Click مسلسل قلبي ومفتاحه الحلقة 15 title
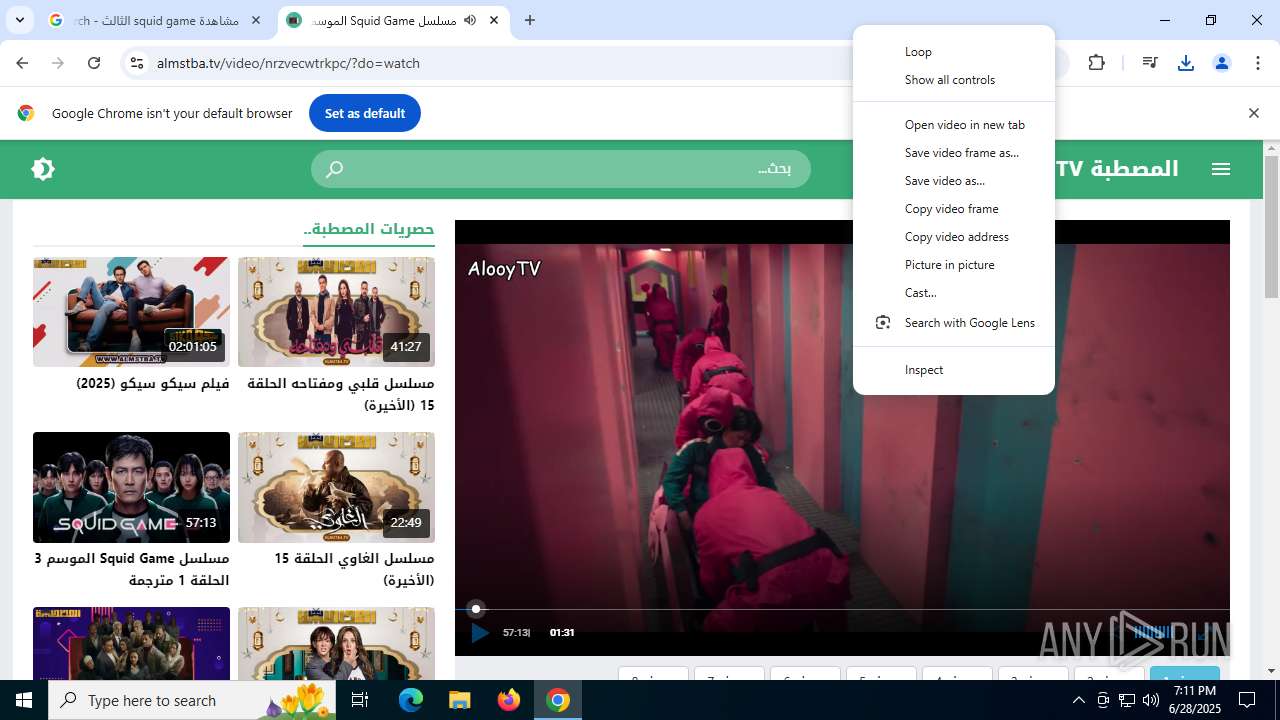This screenshot has width=1280, height=720. [x=341, y=394]
